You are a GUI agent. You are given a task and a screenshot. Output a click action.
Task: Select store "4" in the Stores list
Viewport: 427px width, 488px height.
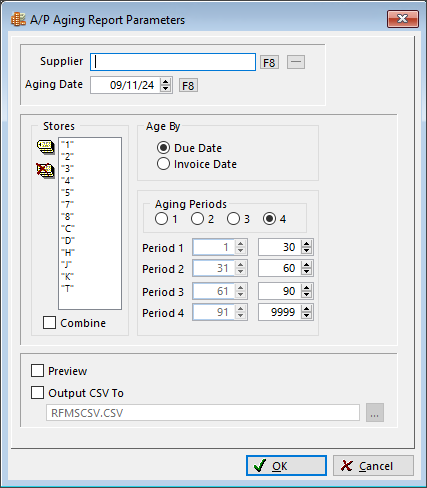pyautogui.click(x=67, y=181)
